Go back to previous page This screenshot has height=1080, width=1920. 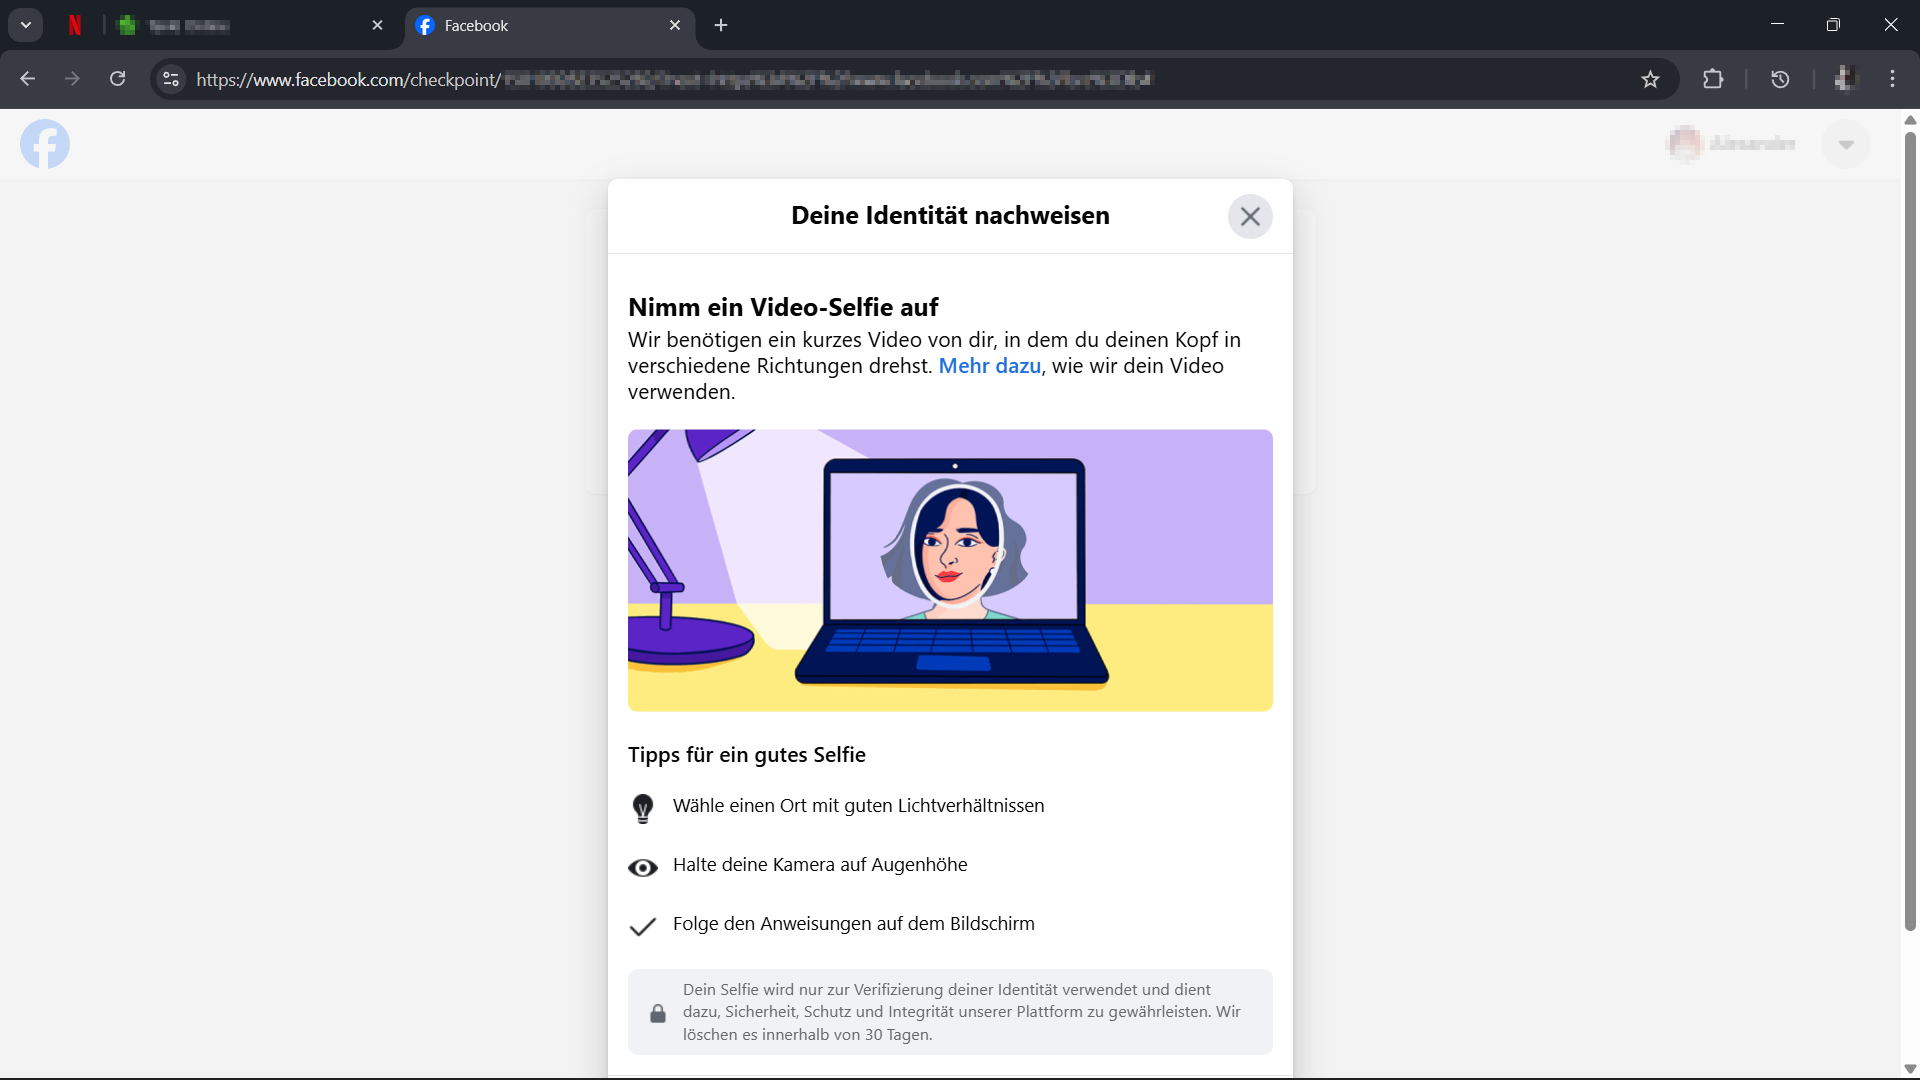28,79
